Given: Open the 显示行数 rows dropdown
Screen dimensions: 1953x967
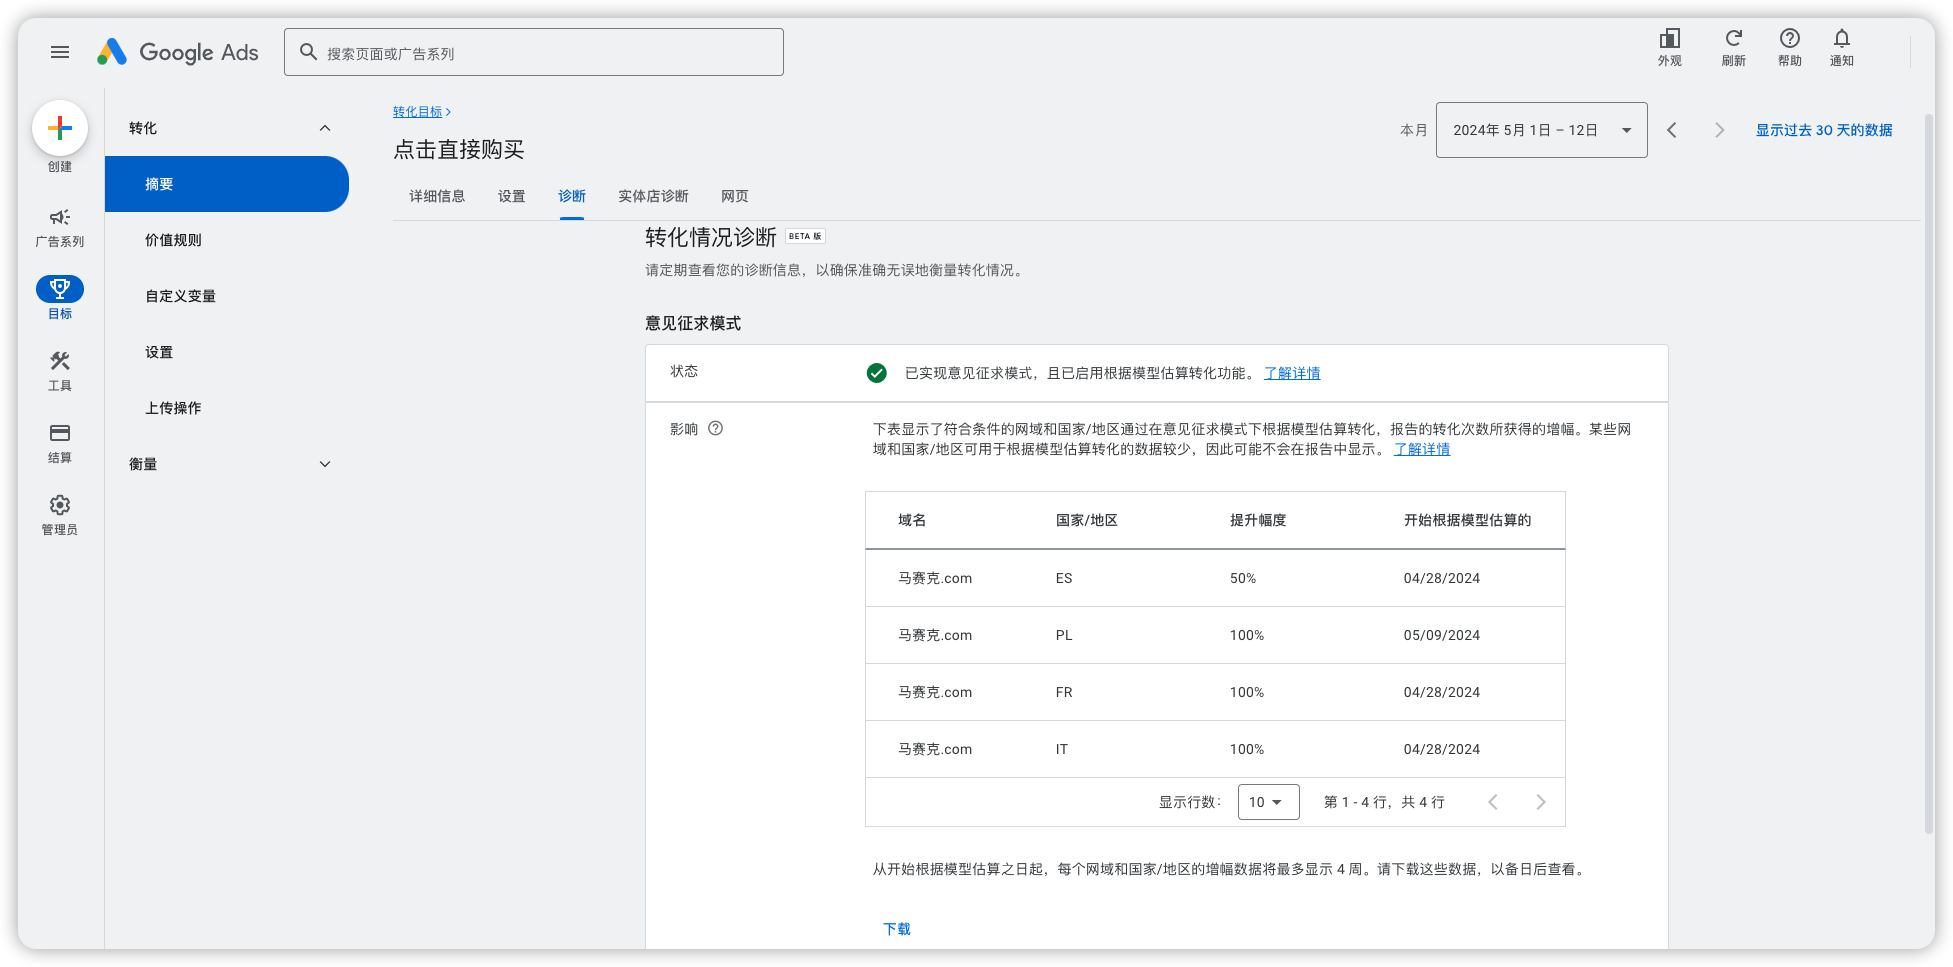Looking at the screenshot, I should [1268, 802].
